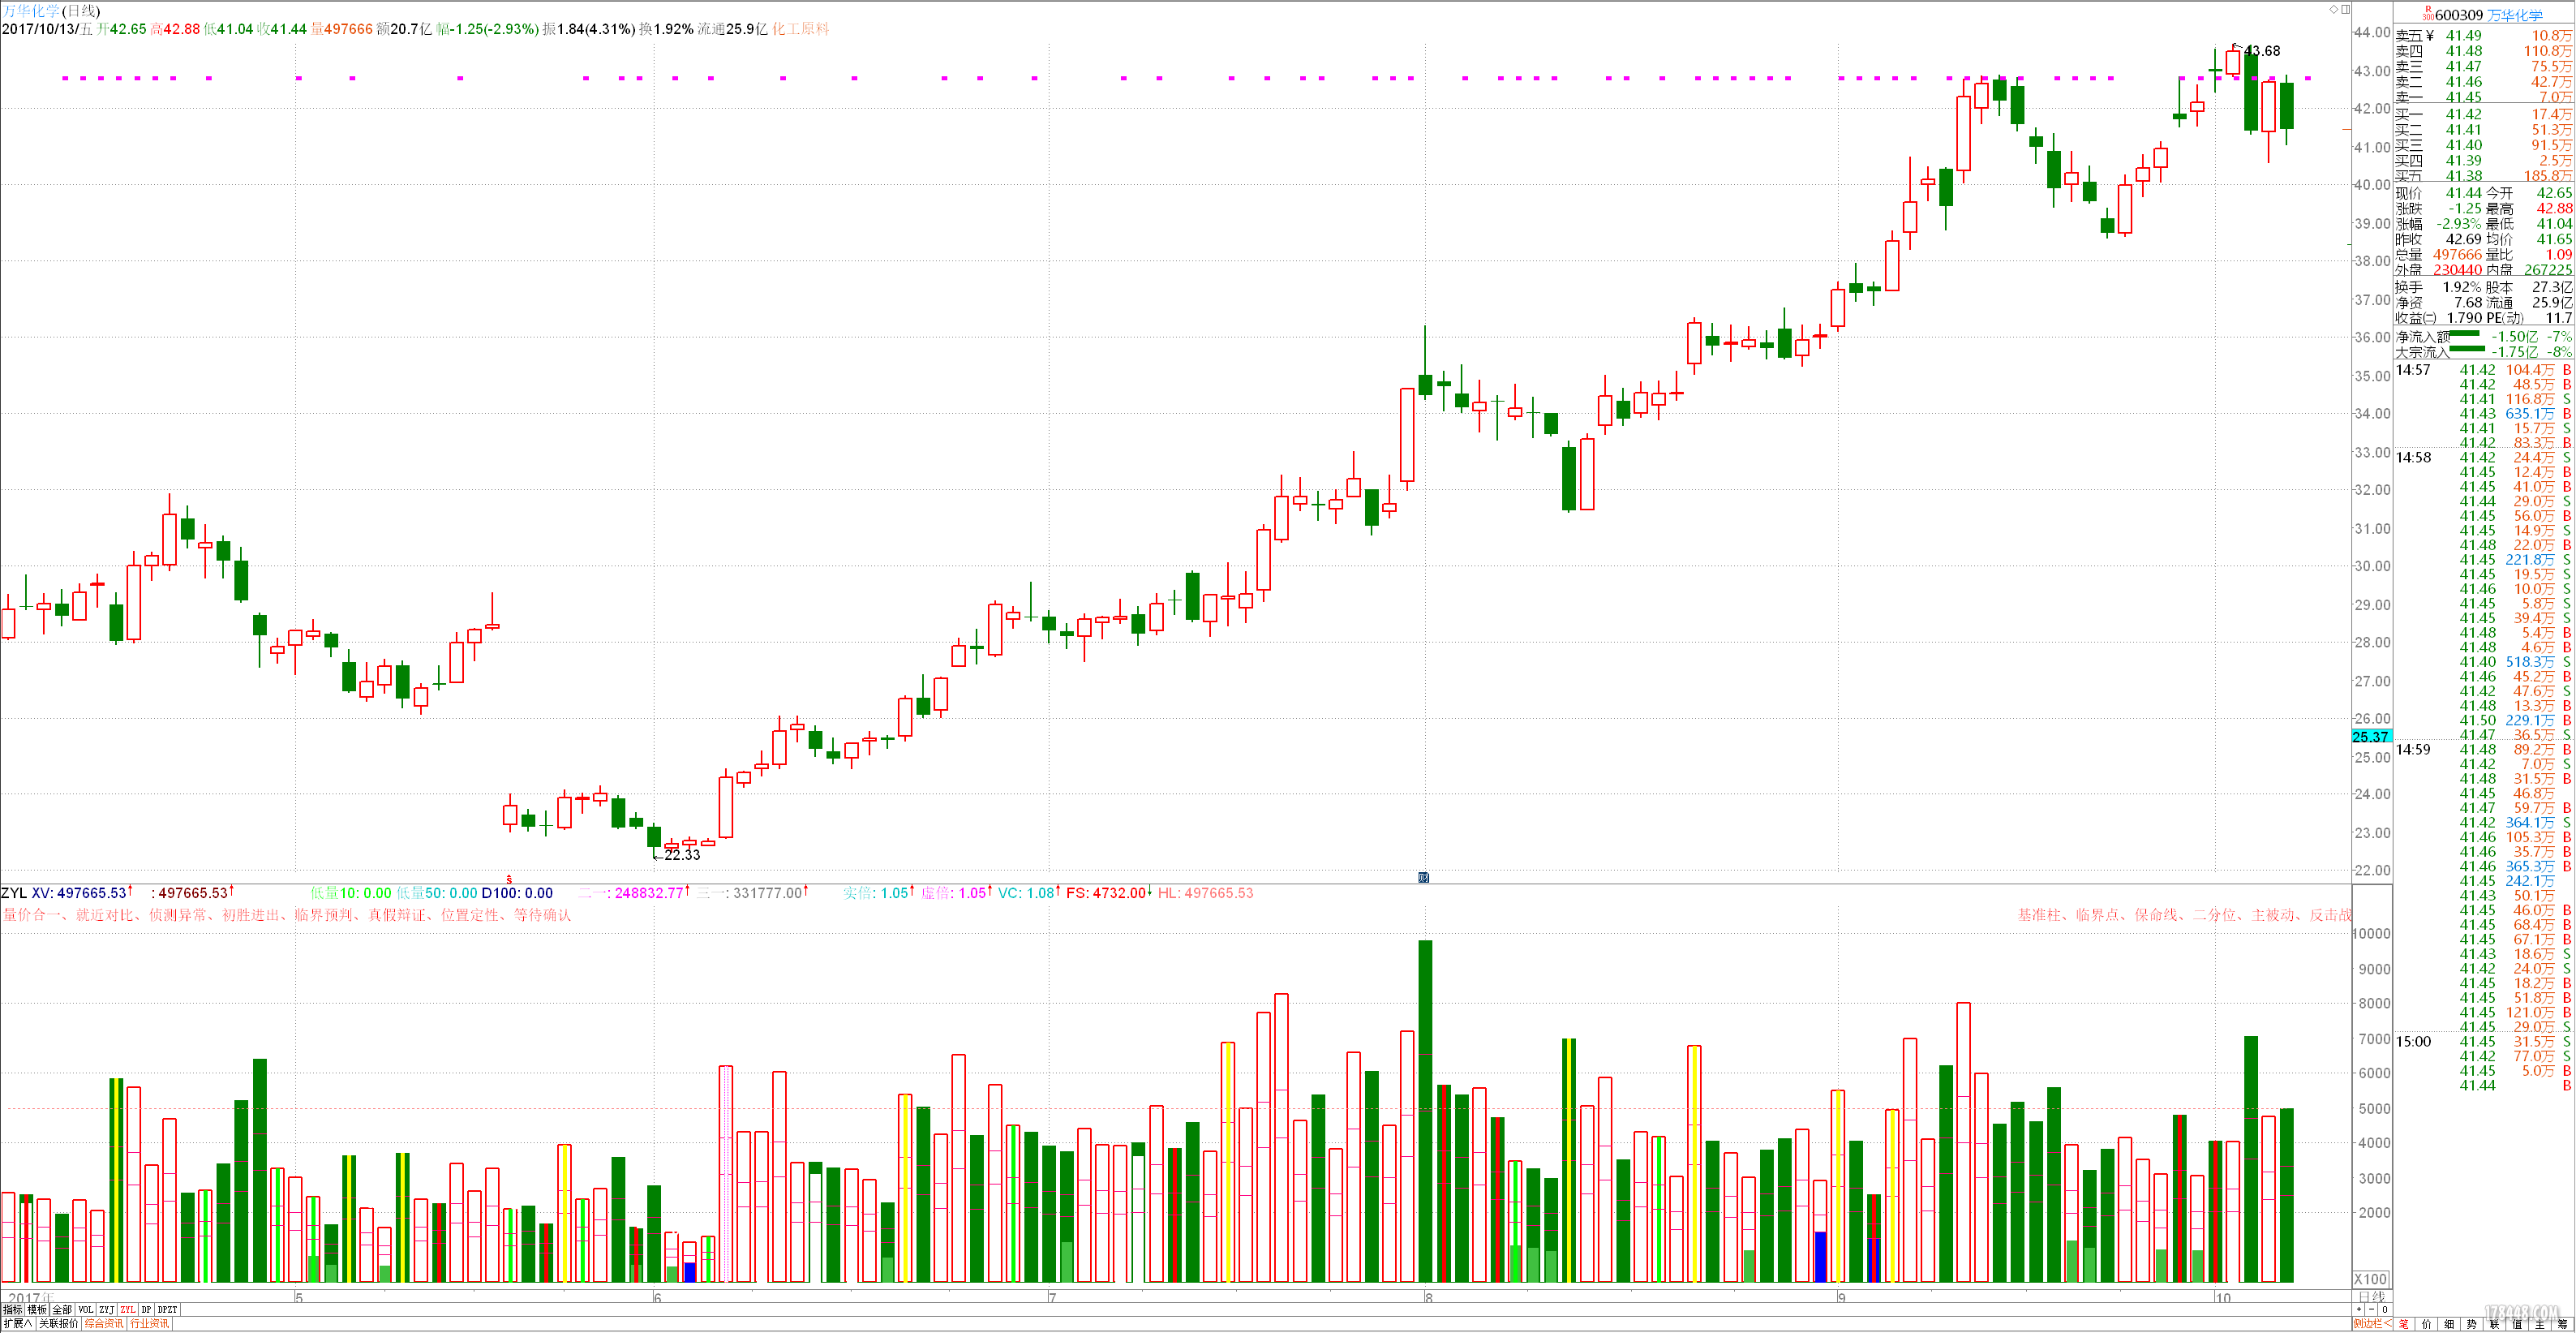The image size is (2576, 1333).
Task: Click the 卖一 41.45 order row
Action: (2484, 97)
